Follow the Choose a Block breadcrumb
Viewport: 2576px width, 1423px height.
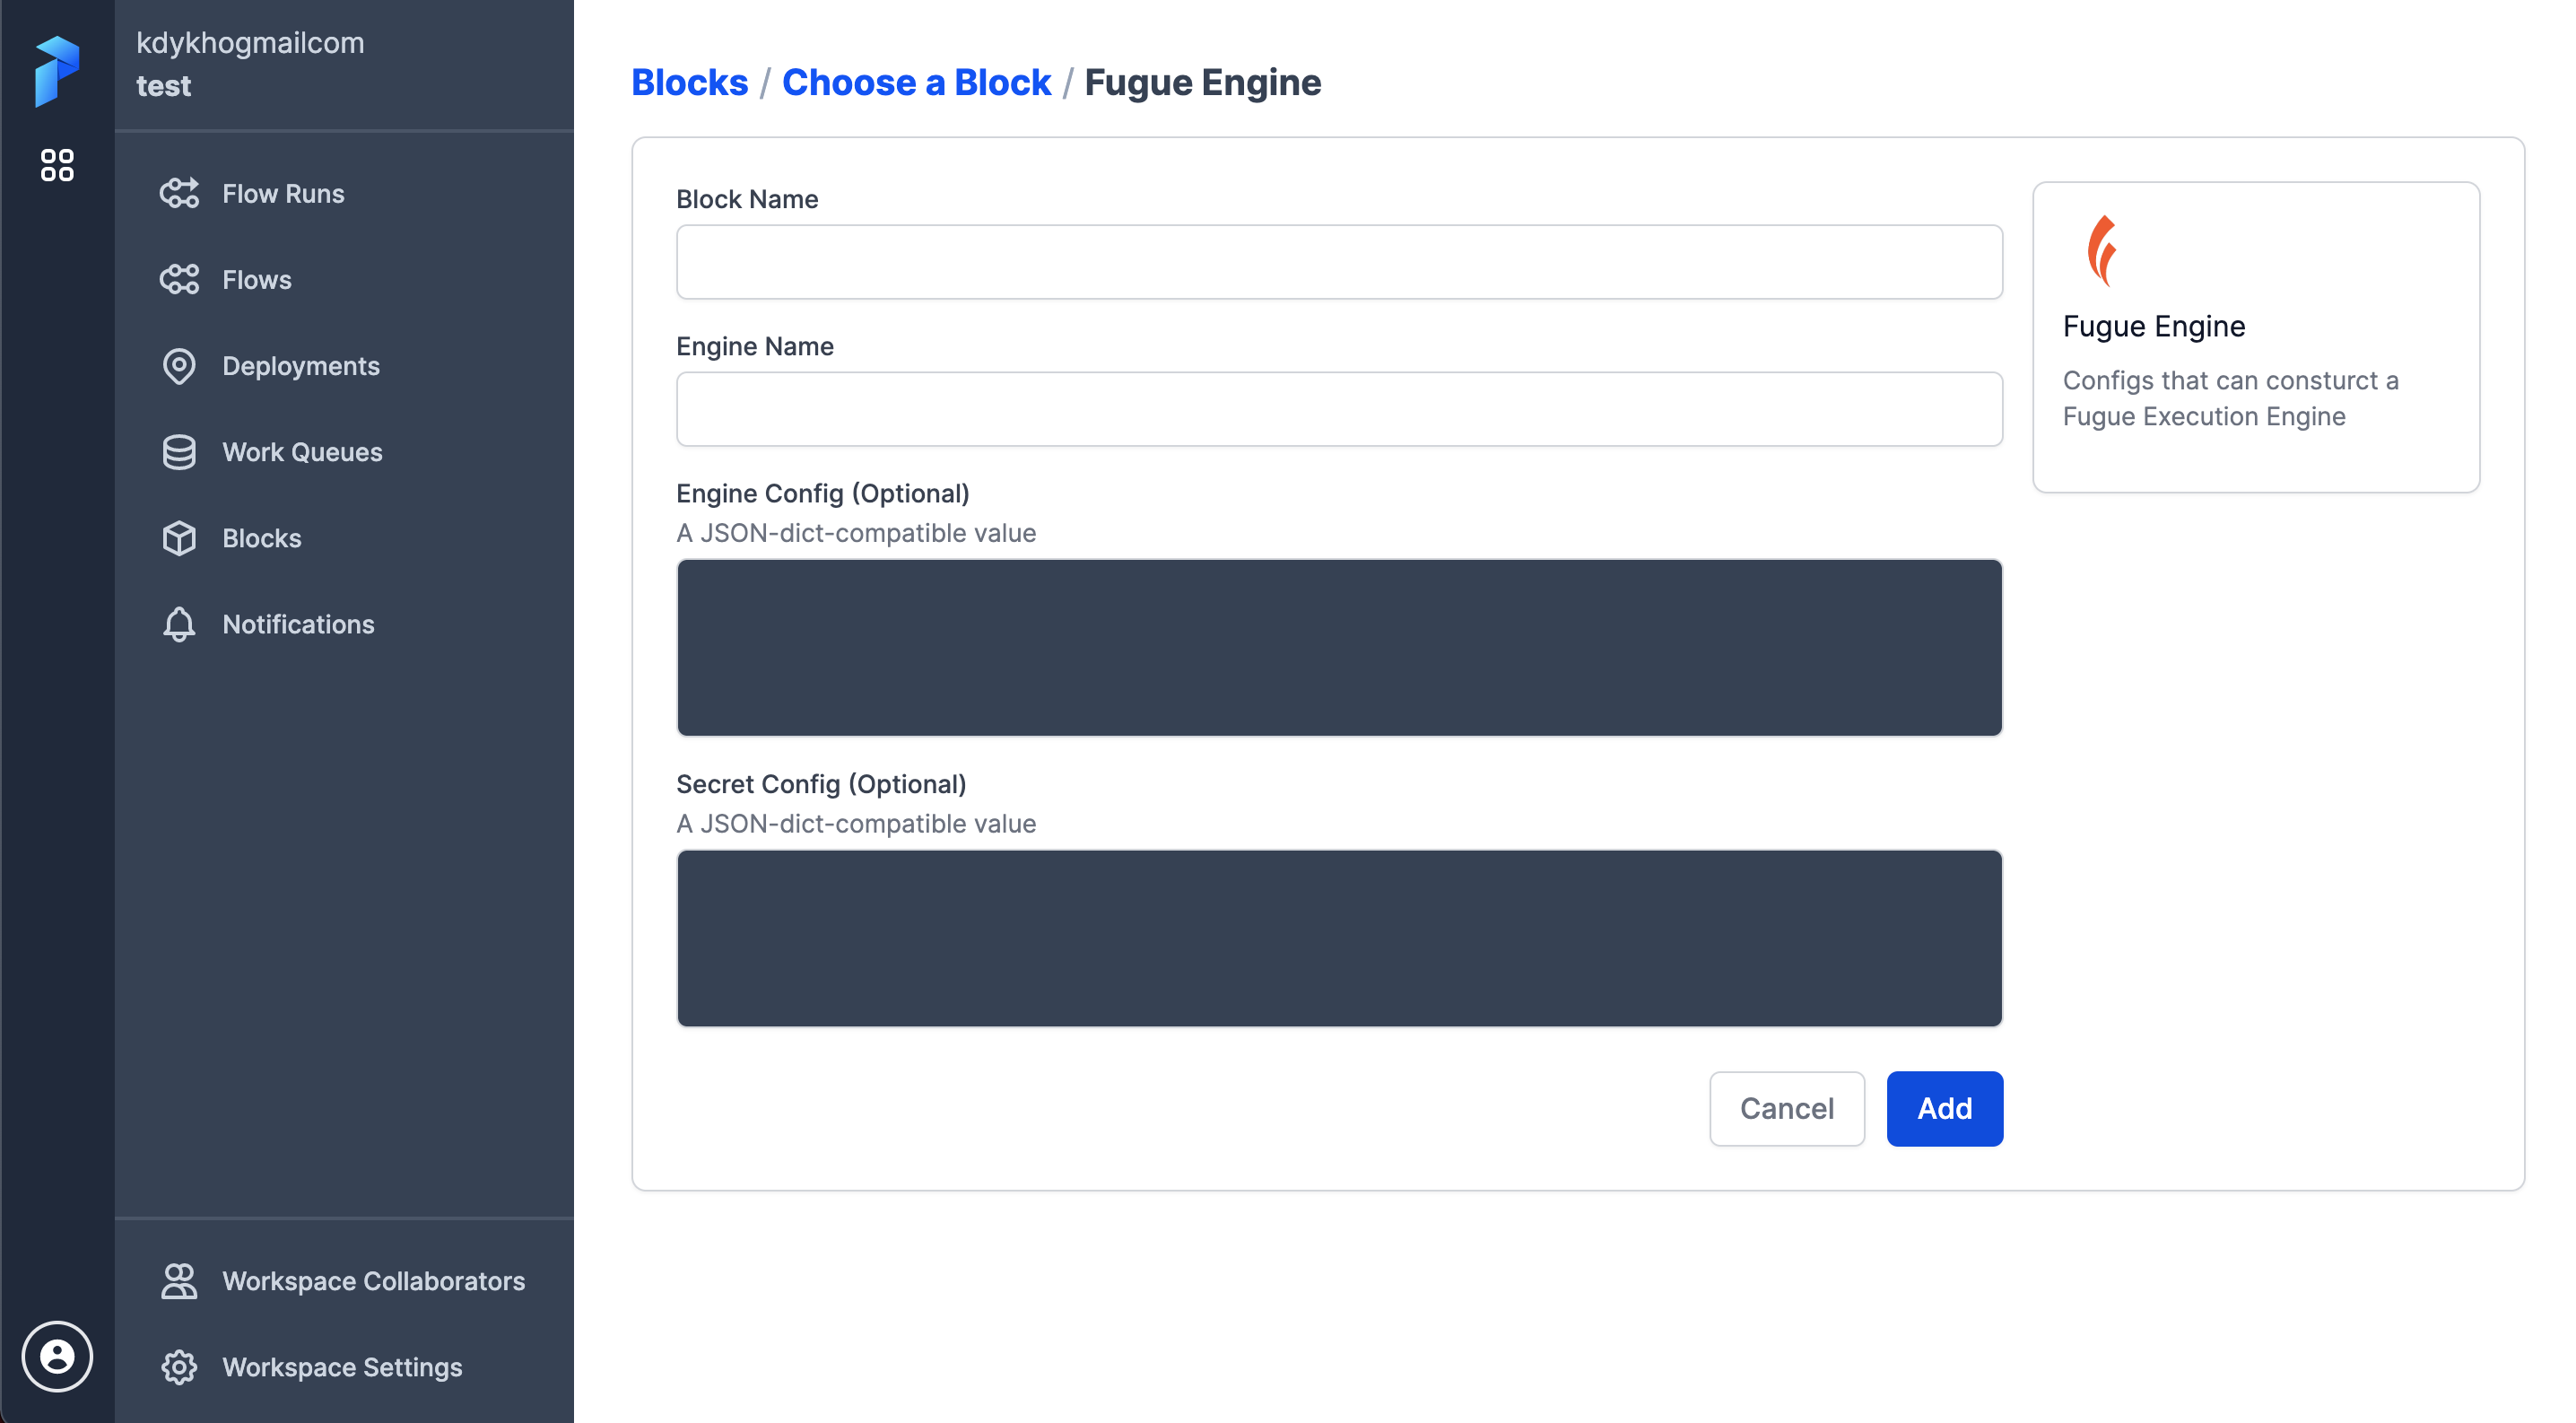pos(916,82)
